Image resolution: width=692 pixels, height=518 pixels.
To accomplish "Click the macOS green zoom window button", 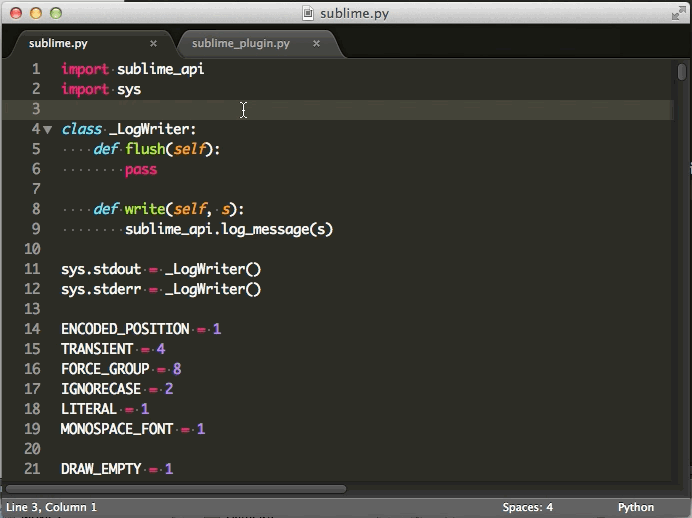I will coord(56,13).
